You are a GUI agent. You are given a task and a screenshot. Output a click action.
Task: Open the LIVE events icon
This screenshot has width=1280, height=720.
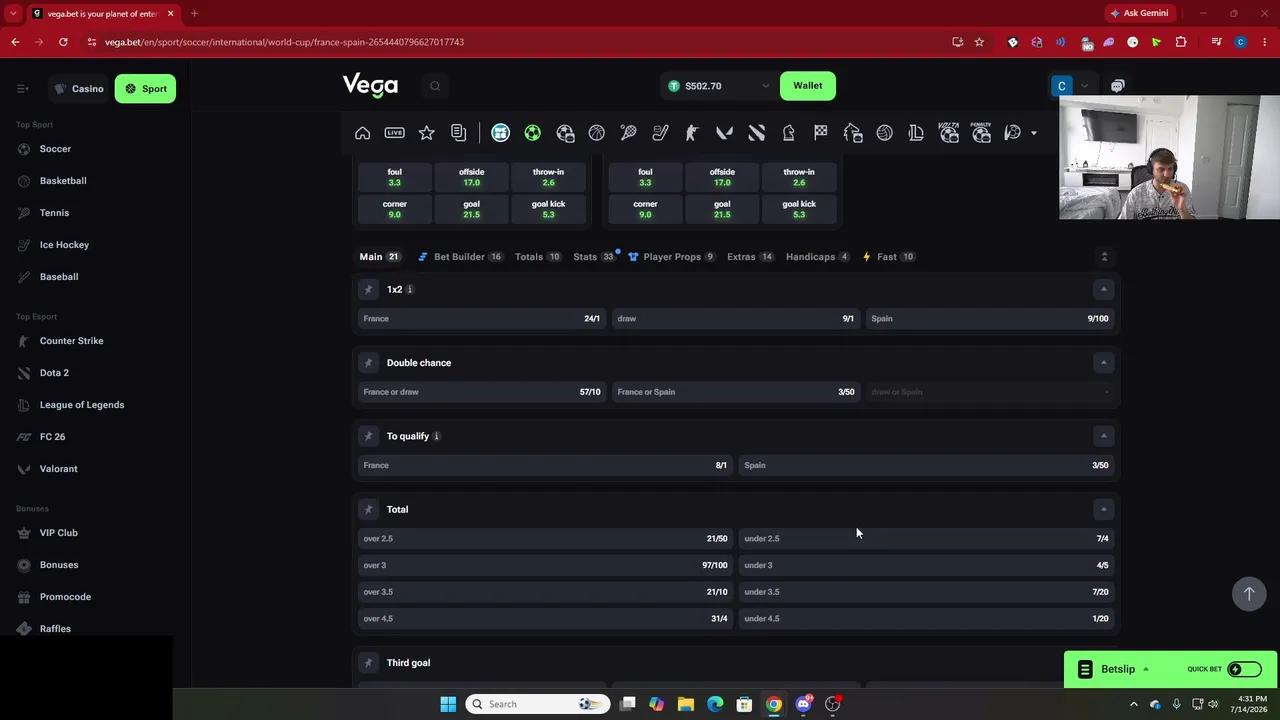(395, 133)
